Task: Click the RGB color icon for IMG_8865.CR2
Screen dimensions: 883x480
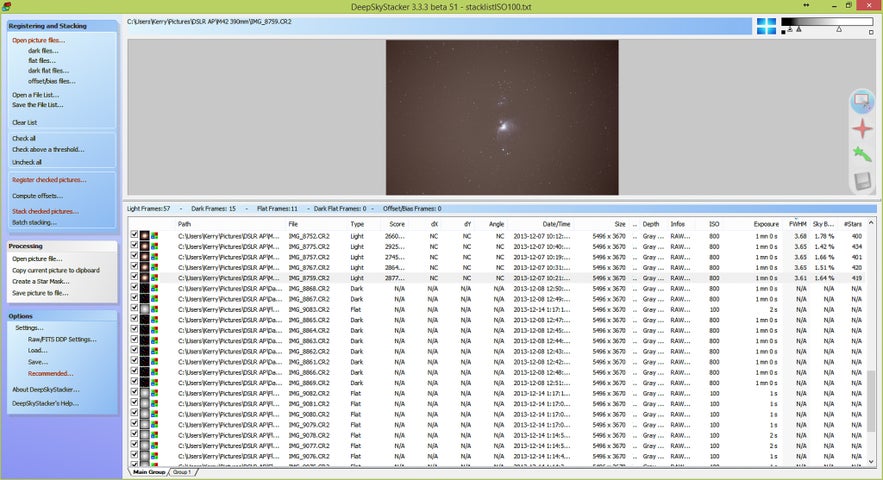Action: pyautogui.click(x=154, y=320)
